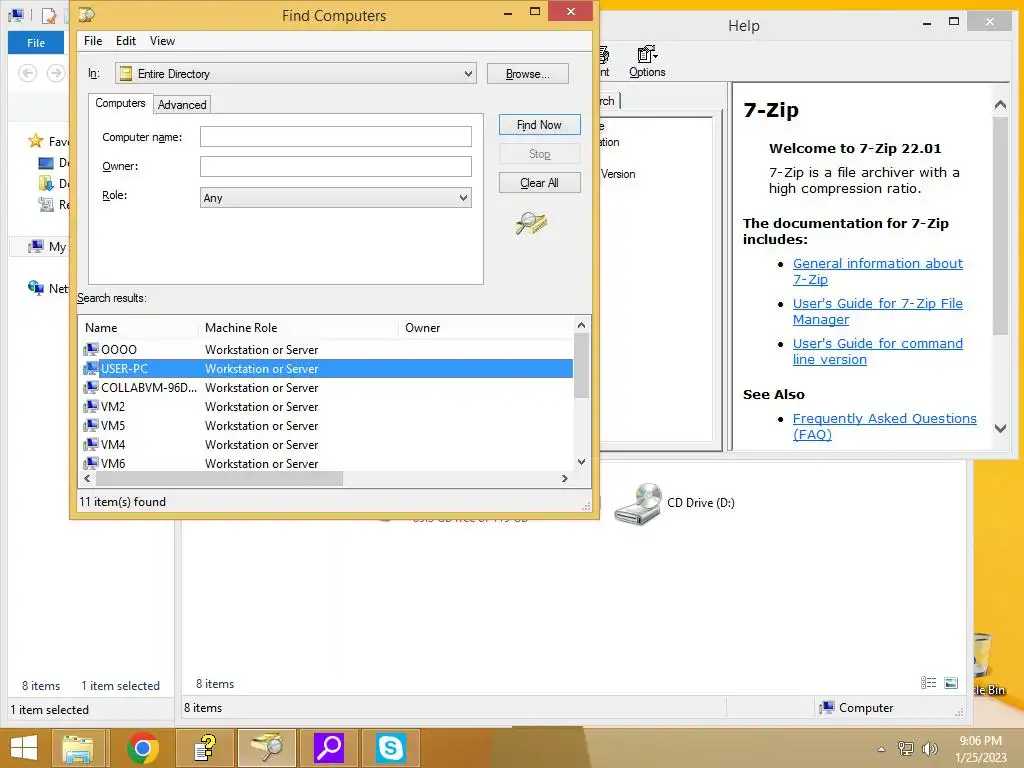The image size is (1024, 768).
Task: Click the CD Drive (D:) icon
Action: click(x=639, y=504)
